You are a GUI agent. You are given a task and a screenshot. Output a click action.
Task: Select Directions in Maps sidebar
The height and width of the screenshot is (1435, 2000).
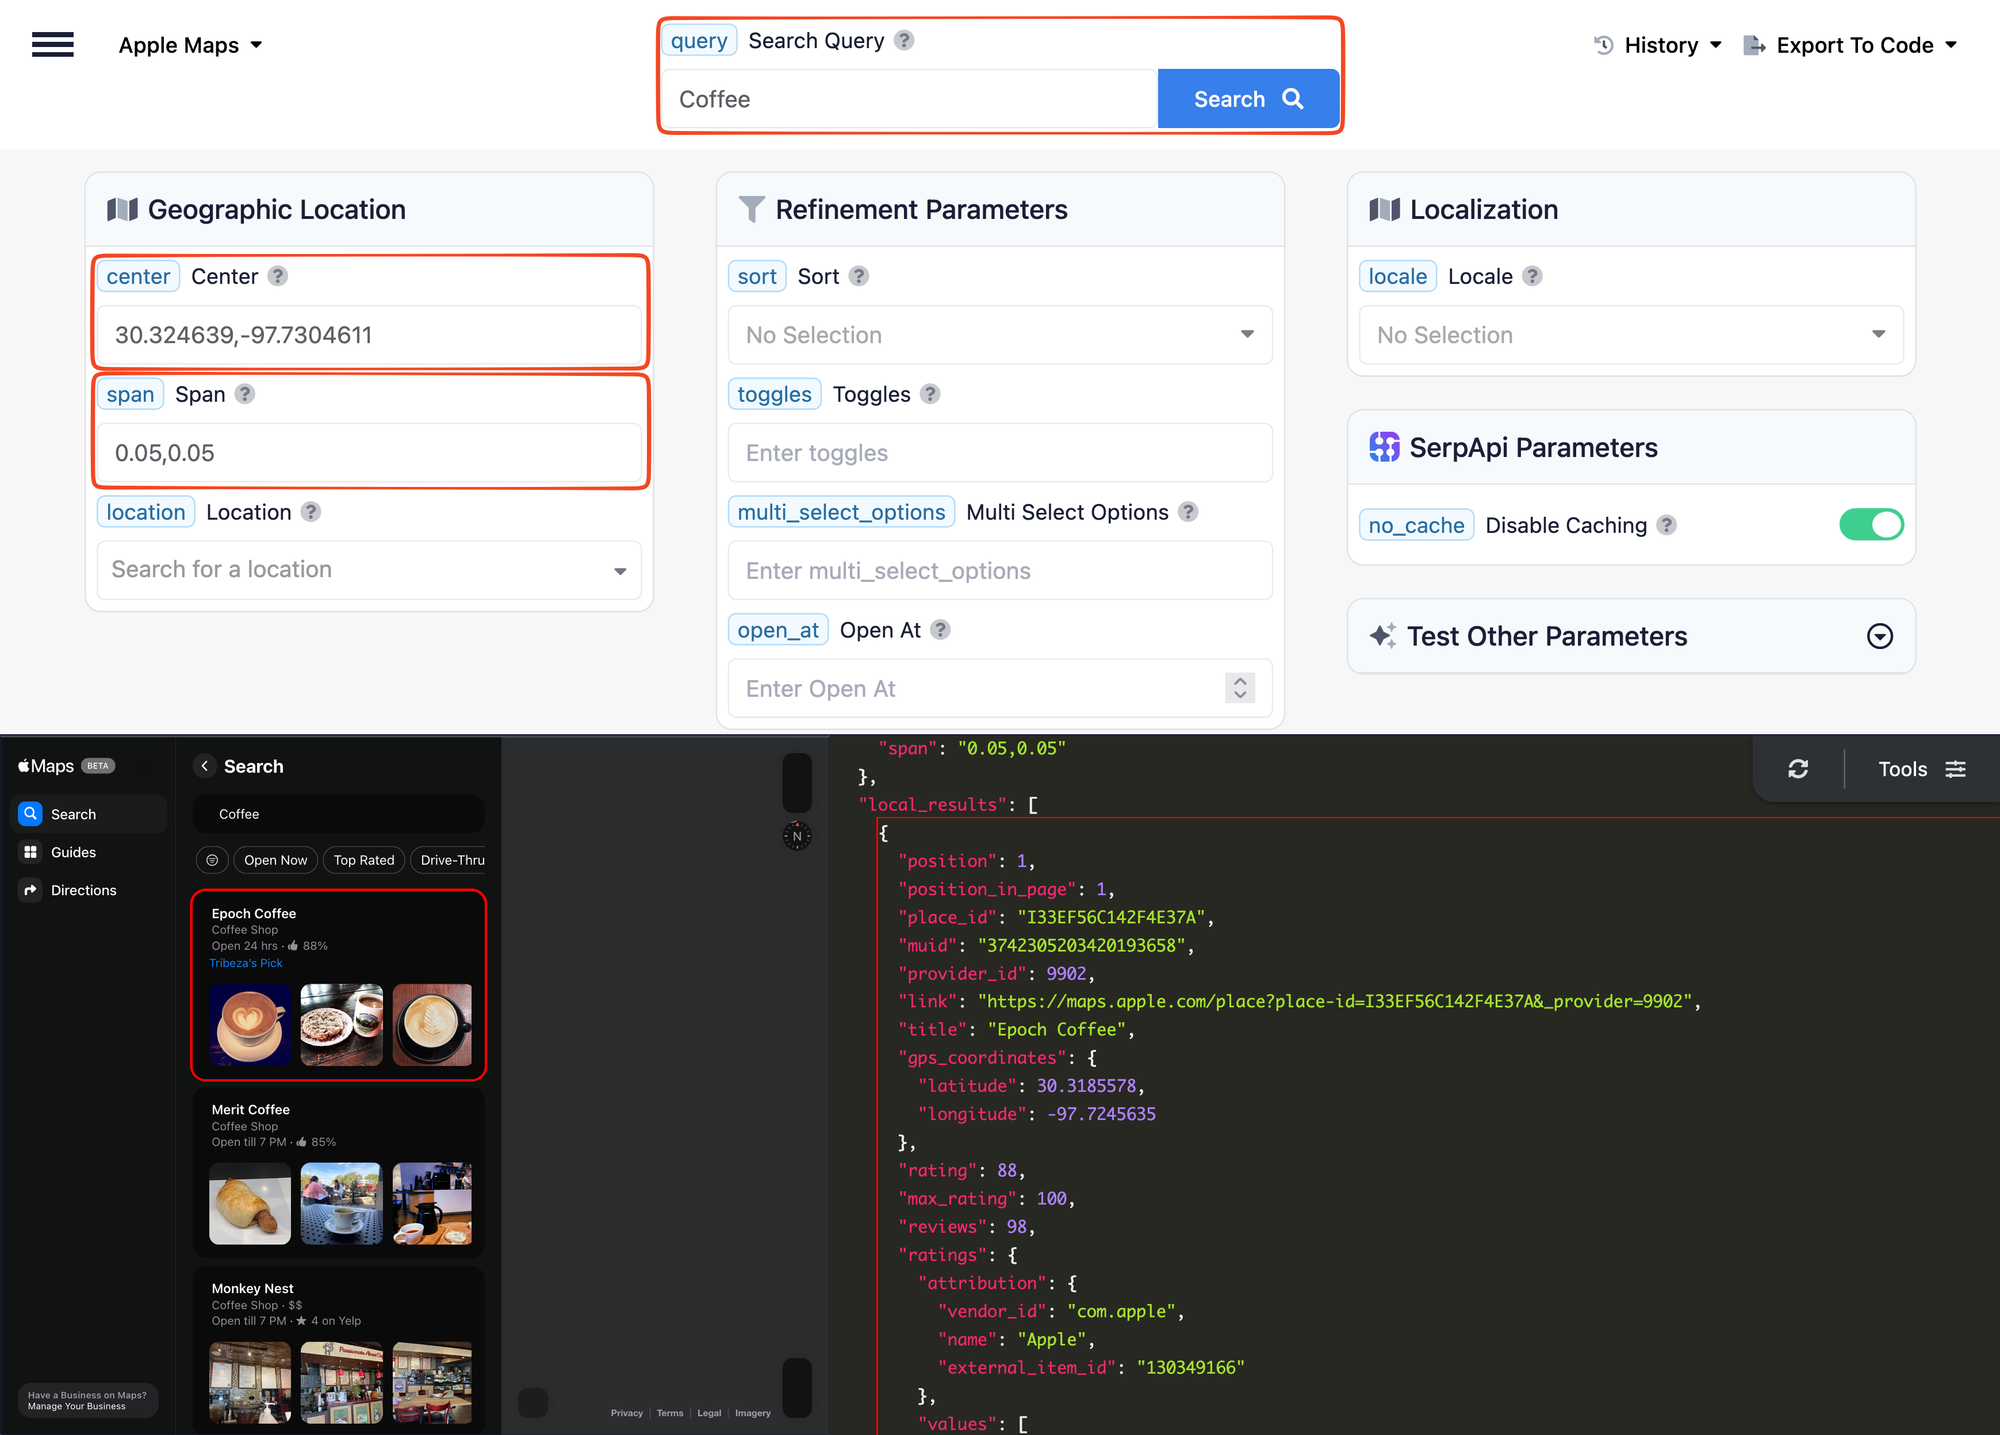(x=88, y=890)
